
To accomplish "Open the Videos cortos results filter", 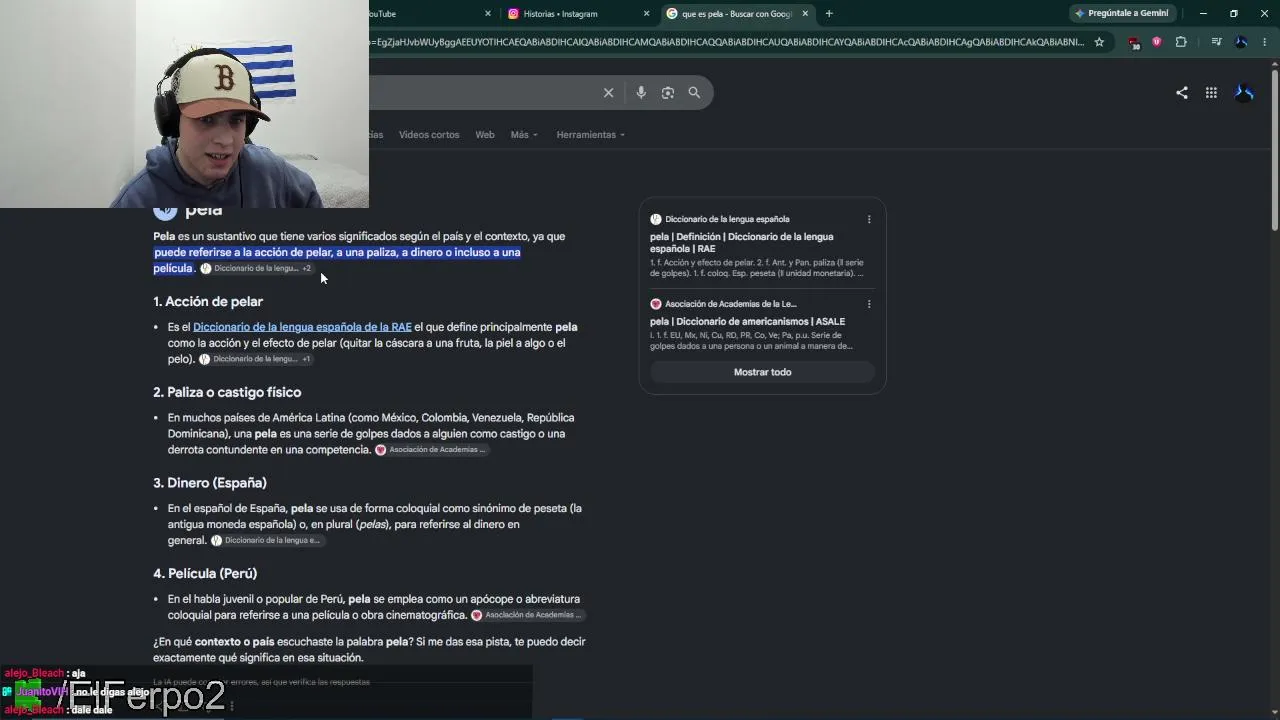I will point(429,135).
